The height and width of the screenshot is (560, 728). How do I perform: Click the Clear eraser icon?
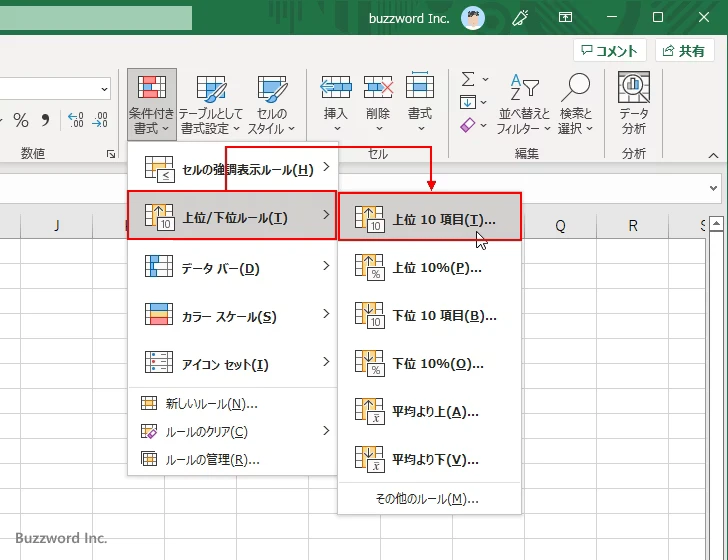point(468,125)
